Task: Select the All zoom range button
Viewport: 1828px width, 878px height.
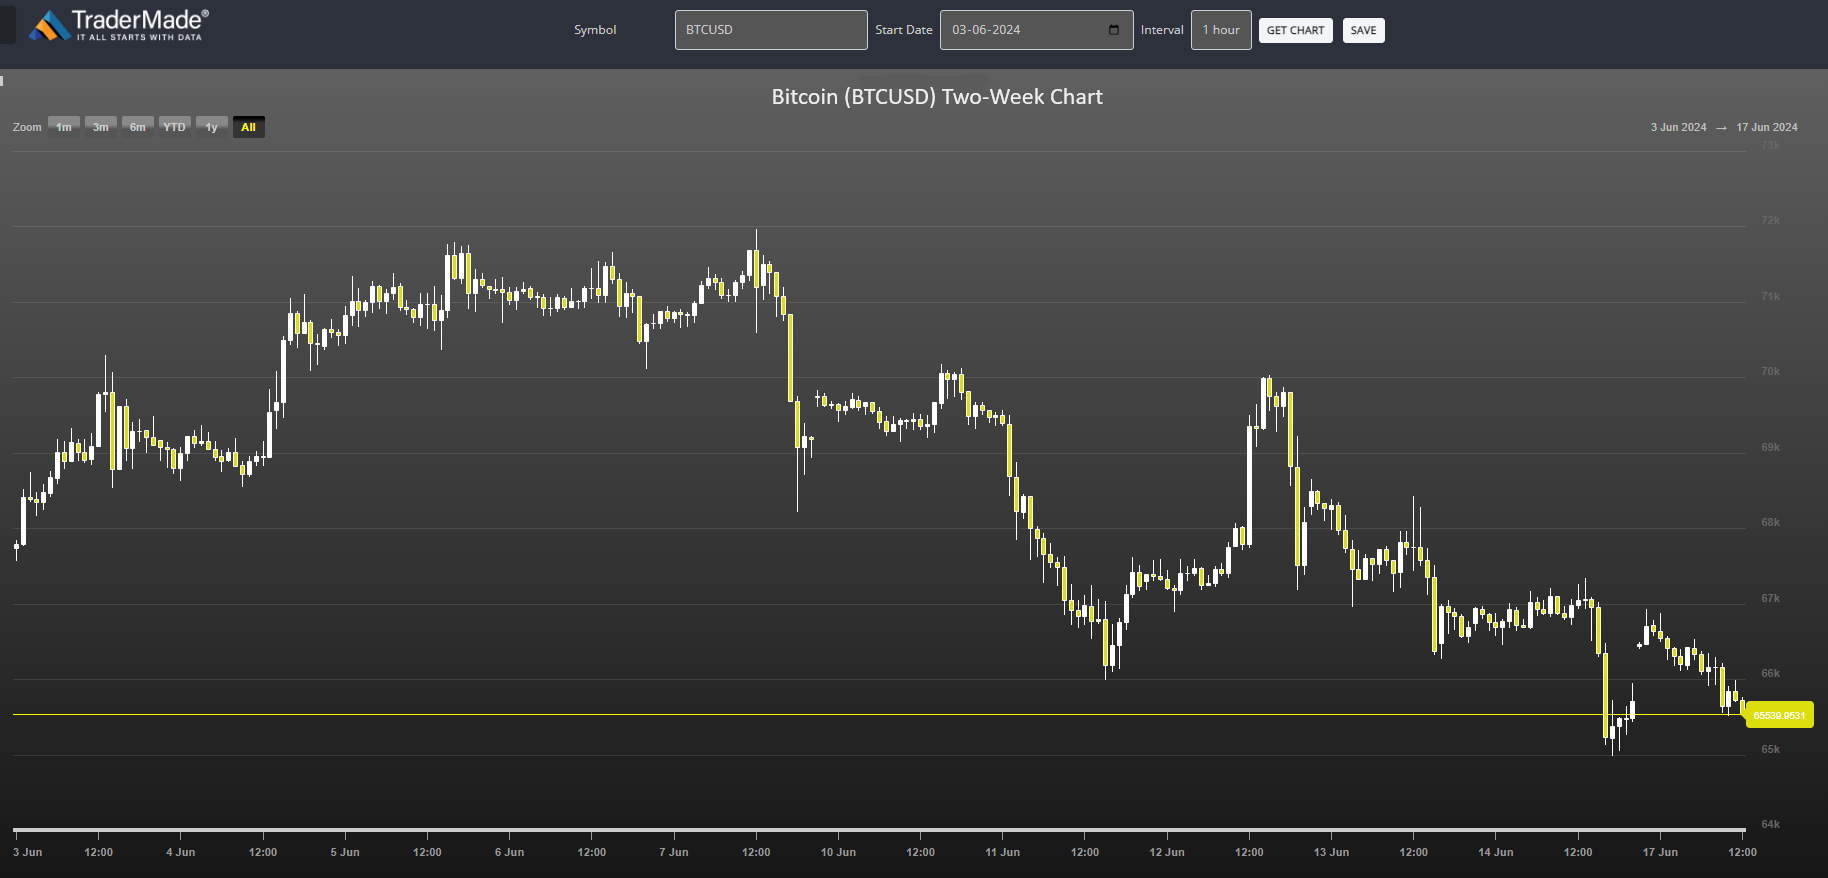Action: [249, 127]
